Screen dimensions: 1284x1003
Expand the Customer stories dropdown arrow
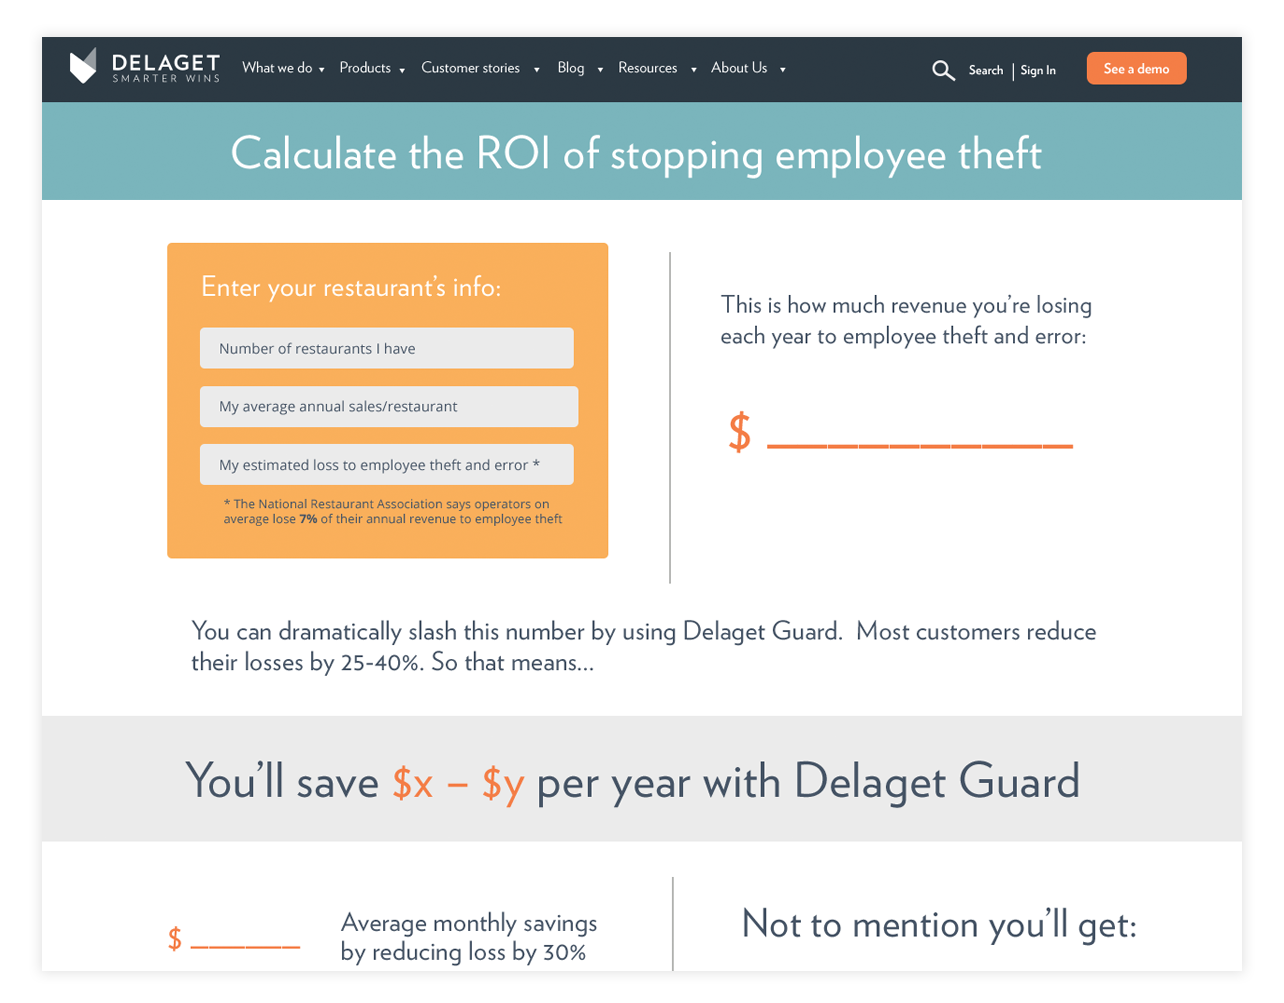537,70
